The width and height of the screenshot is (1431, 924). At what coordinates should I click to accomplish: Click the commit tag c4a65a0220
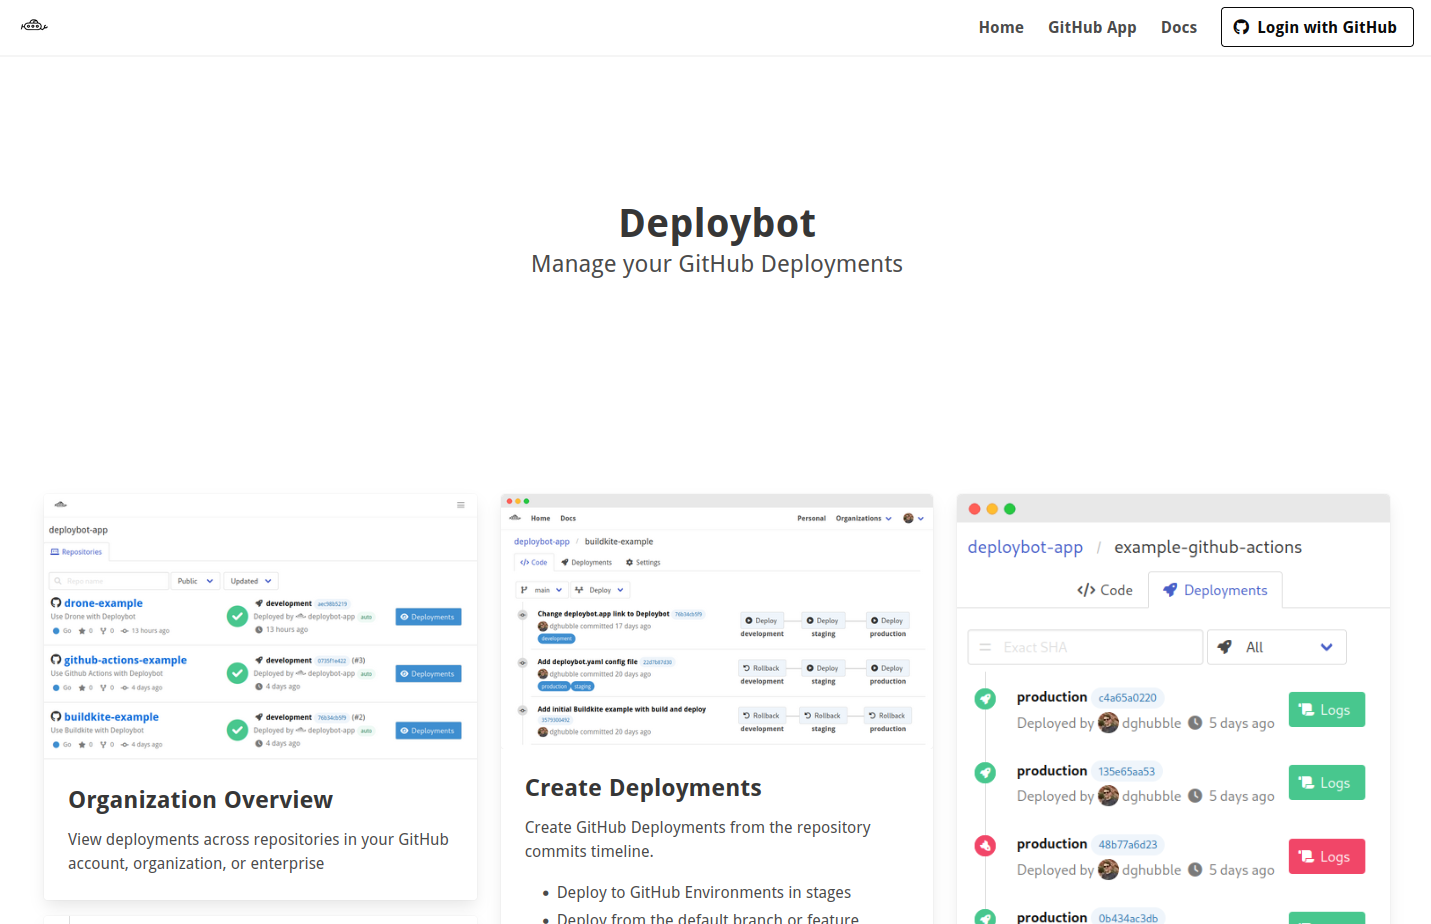pos(1127,698)
